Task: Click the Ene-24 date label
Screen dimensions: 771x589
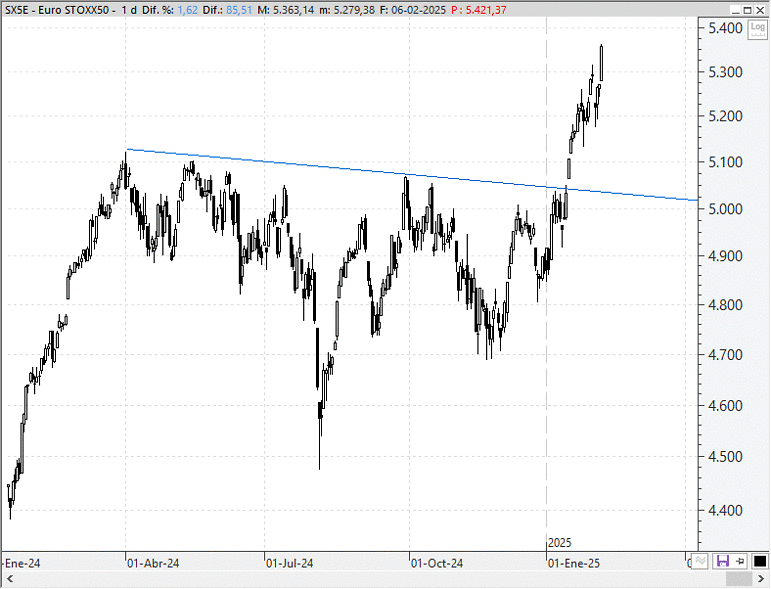Action: click(22, 563)
